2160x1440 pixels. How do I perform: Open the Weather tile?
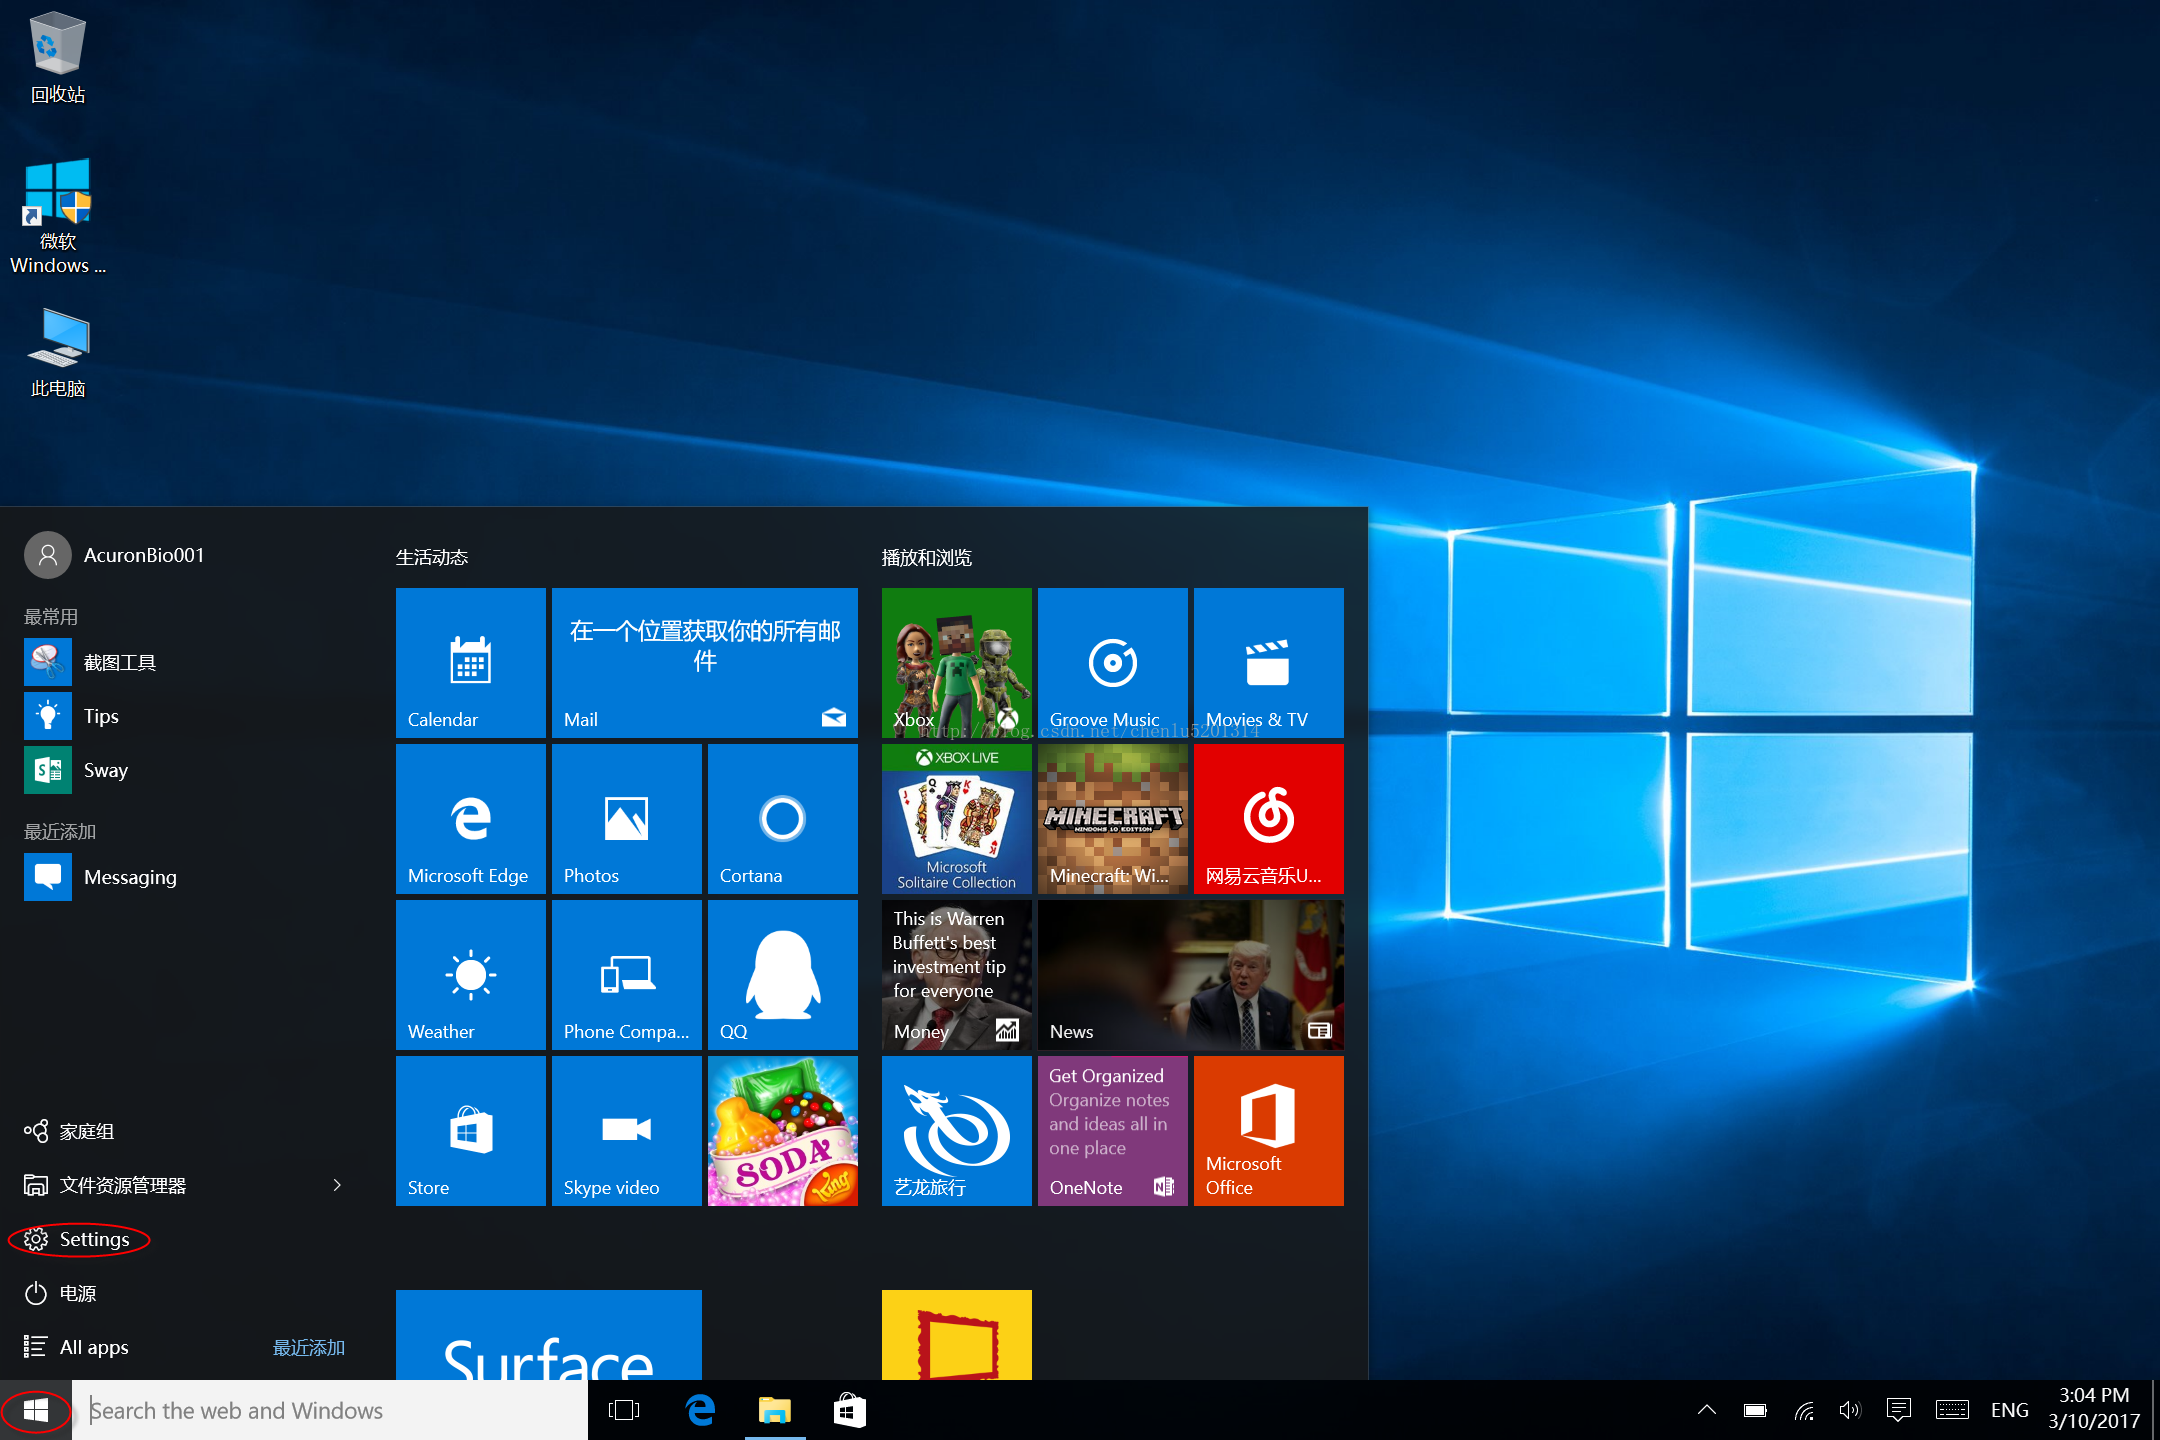[x=471, y=975]
